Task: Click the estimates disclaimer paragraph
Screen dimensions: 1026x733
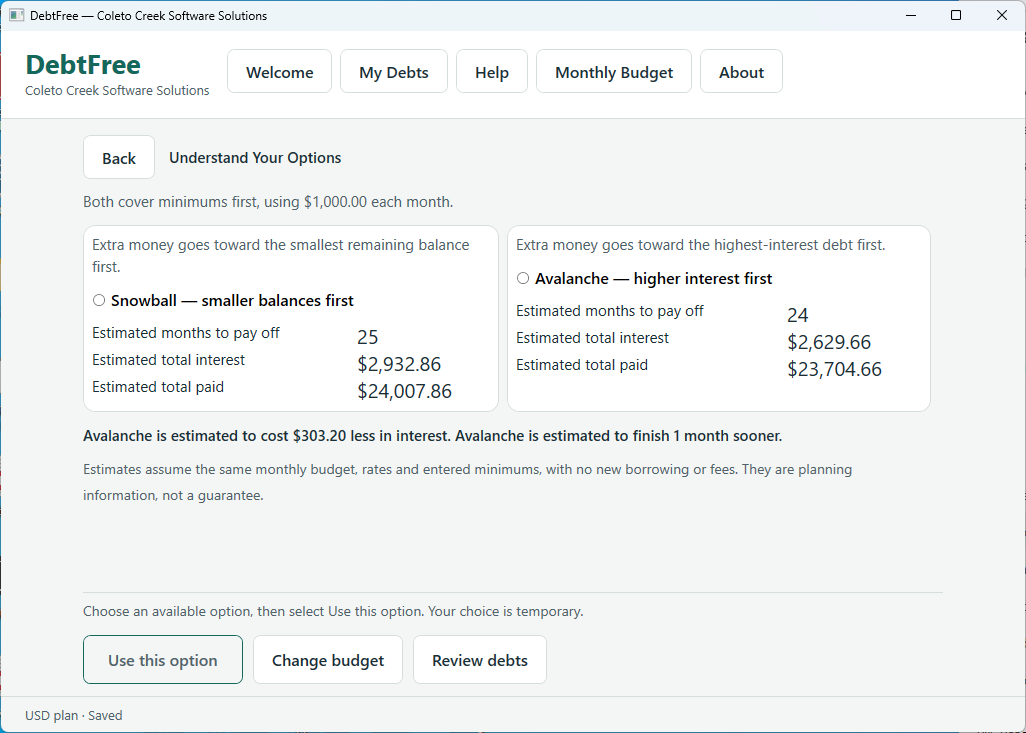Action: click(468, 482)
